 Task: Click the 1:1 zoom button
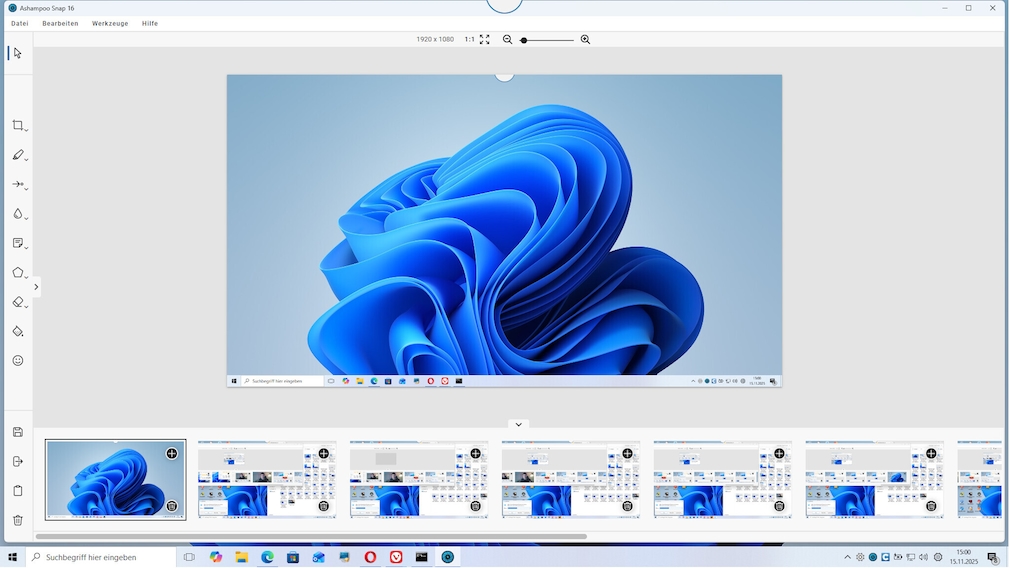pyautogui.click(x=469, y=40)
